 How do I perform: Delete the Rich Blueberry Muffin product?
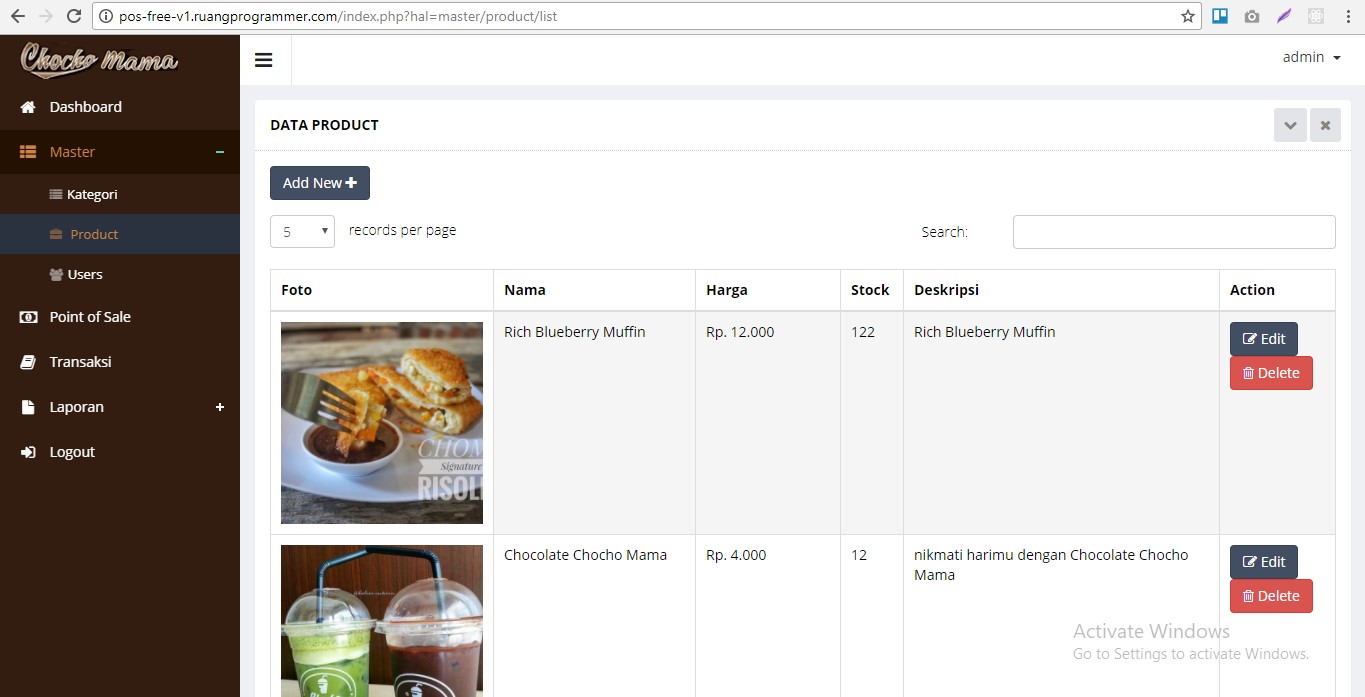1271,373
